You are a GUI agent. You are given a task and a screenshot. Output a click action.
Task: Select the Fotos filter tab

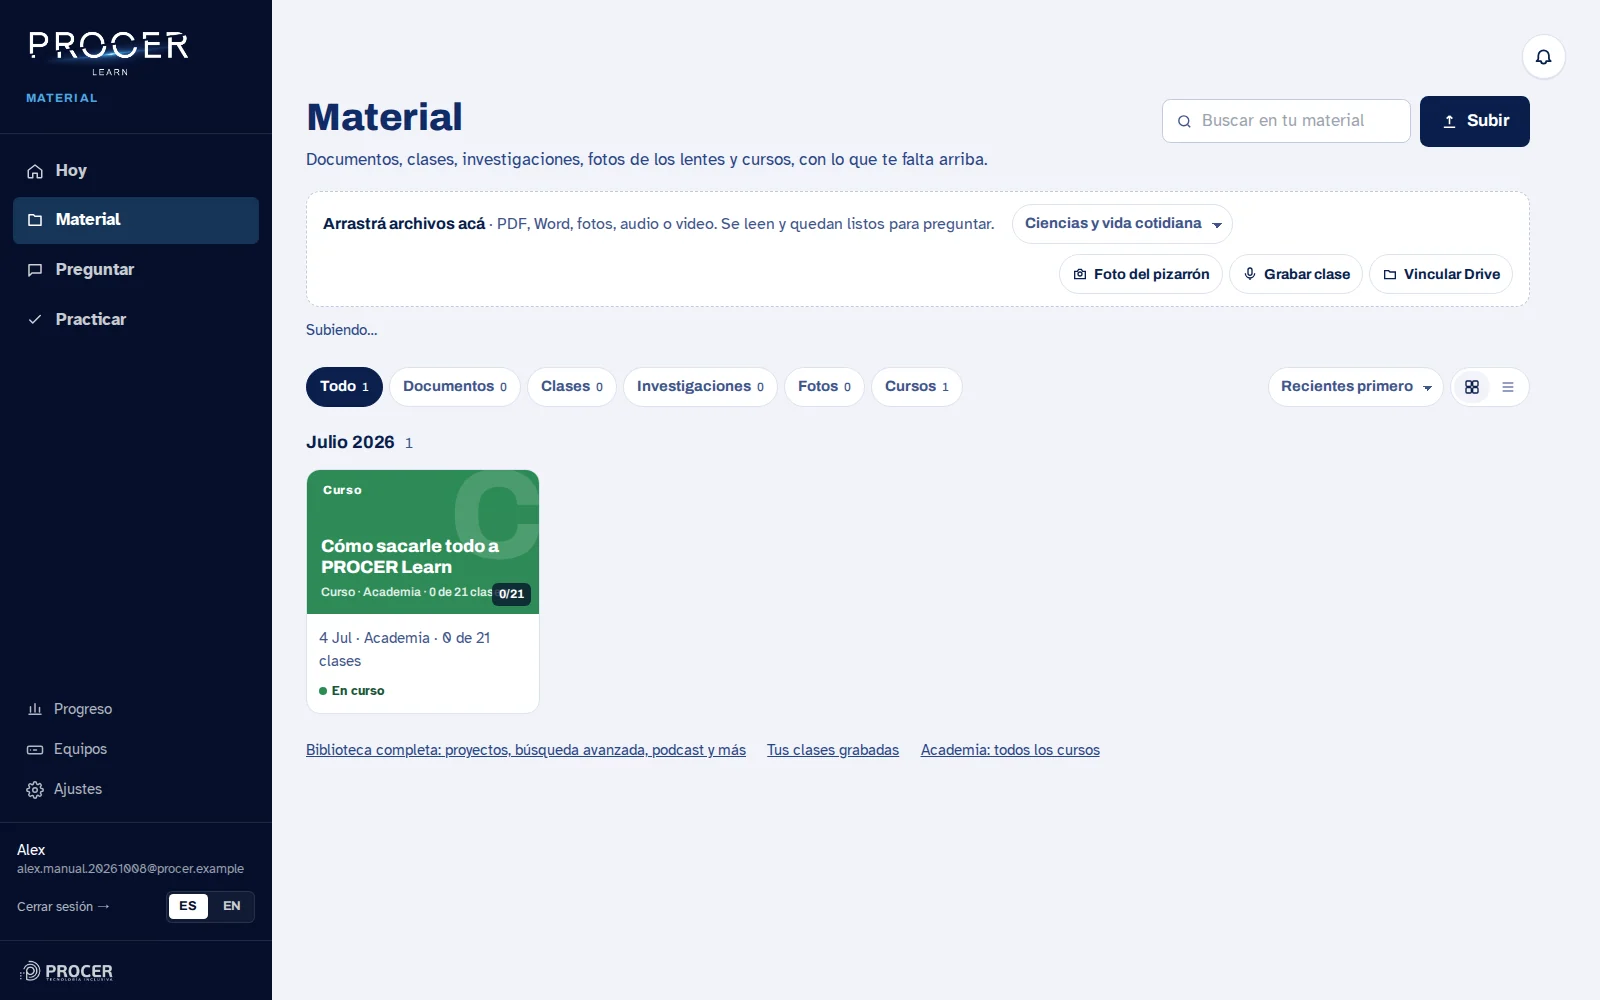point(824,387)
